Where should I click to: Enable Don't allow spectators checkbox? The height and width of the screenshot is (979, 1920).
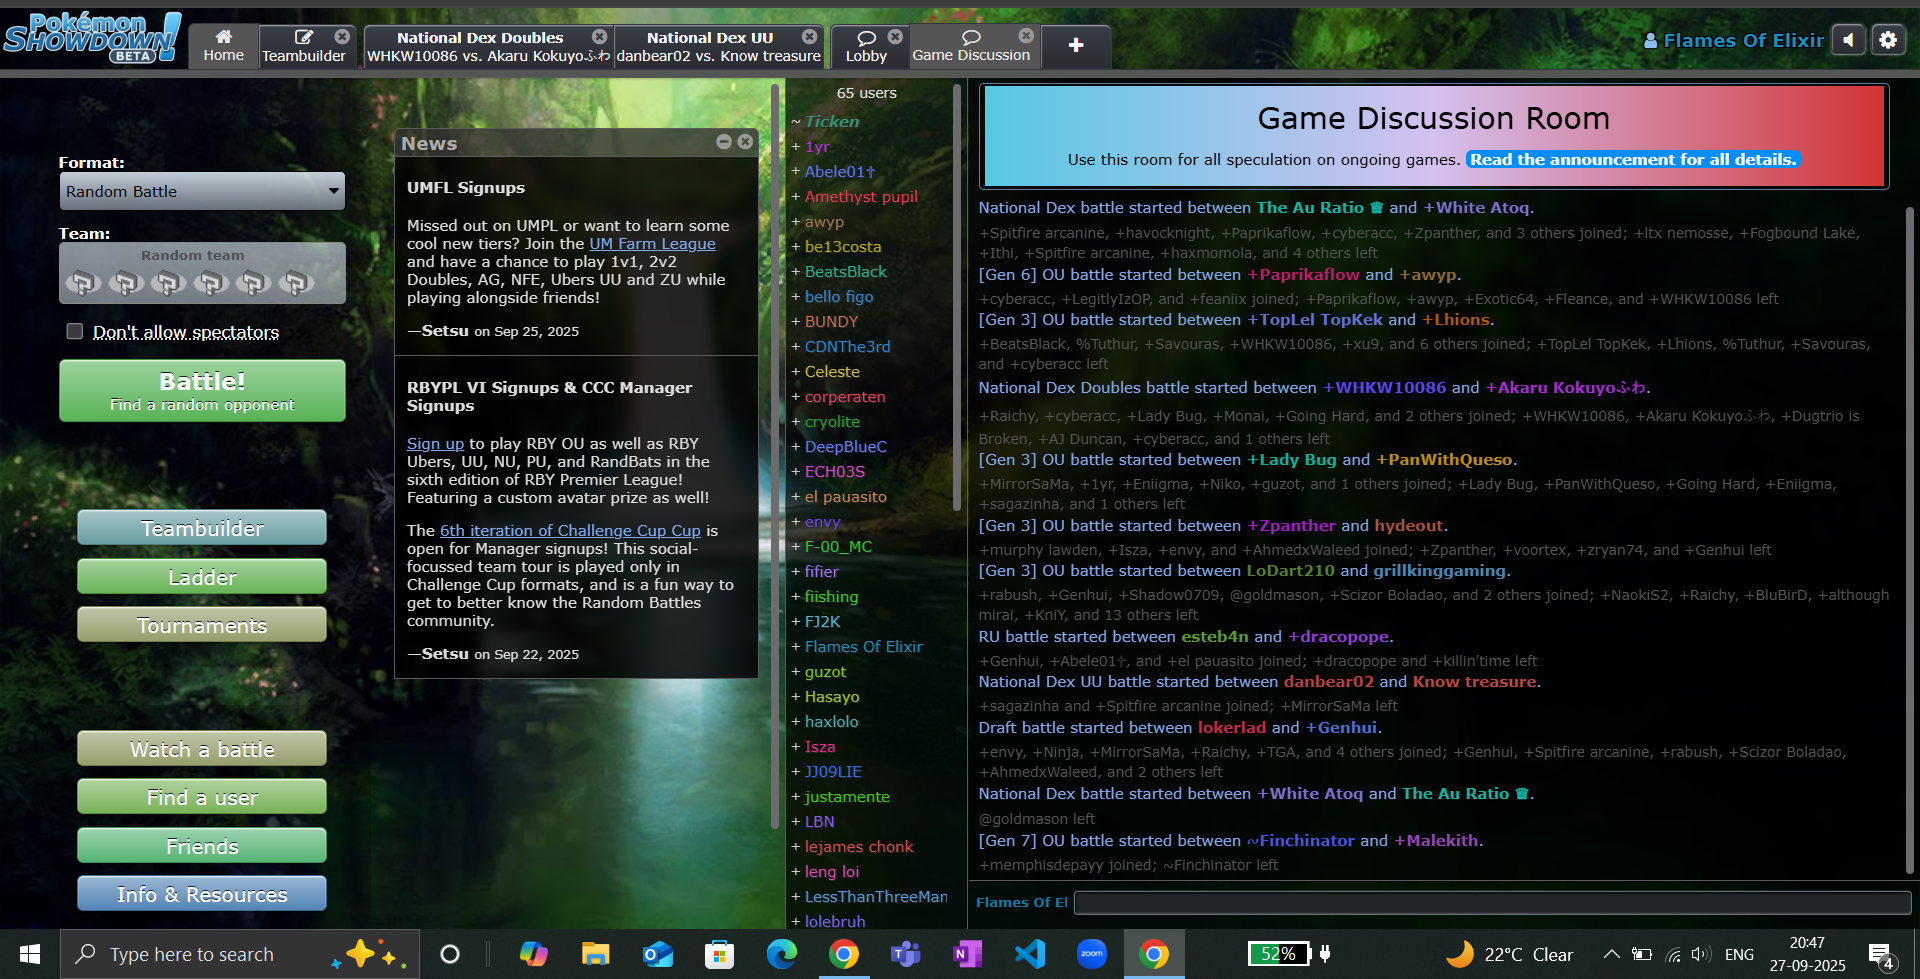75,331
